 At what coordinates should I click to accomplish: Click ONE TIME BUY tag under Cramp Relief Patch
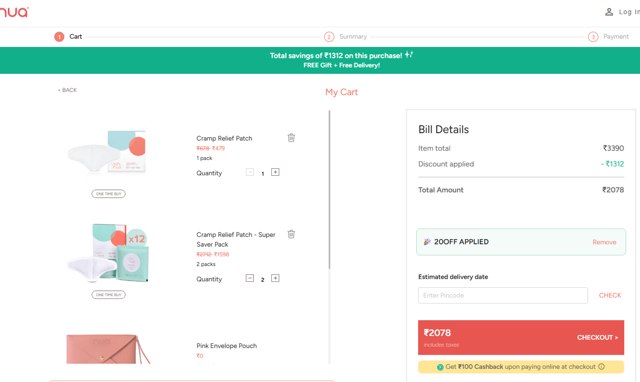tap(109, 193)
